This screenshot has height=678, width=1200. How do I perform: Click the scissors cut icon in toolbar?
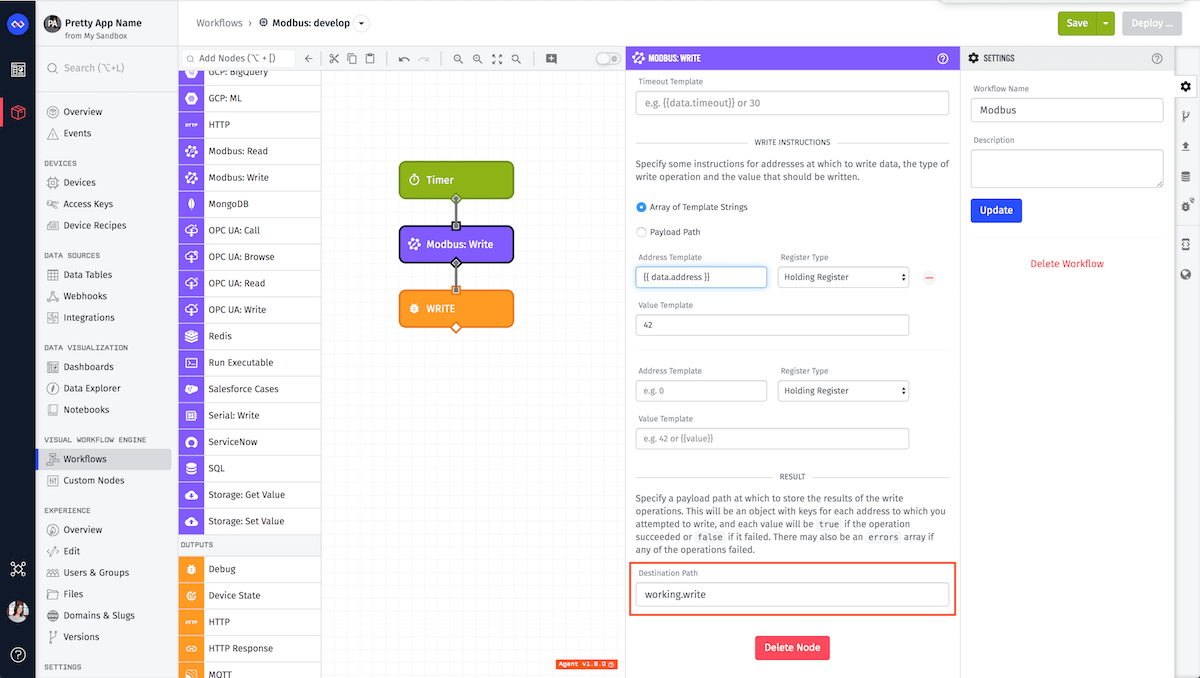(334, 59)
